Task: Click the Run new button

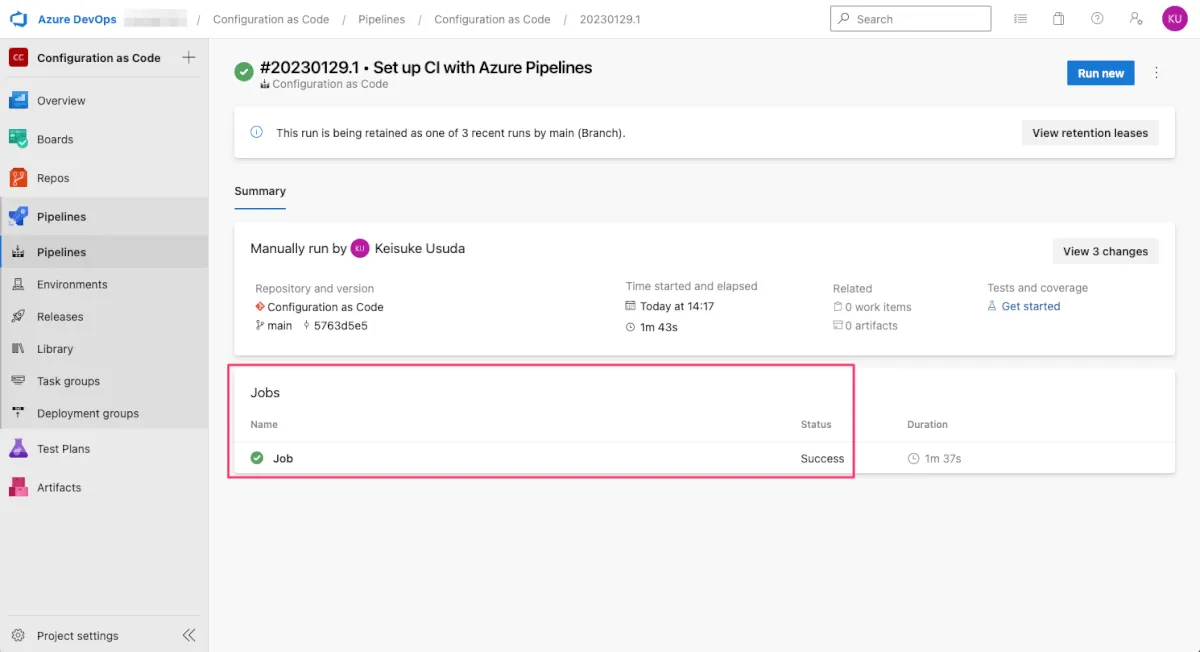Action: click(1100, 73)
